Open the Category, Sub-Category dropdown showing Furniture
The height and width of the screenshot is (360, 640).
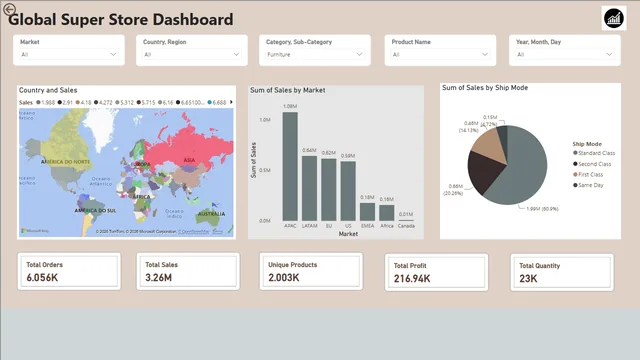tap(315, 54)
